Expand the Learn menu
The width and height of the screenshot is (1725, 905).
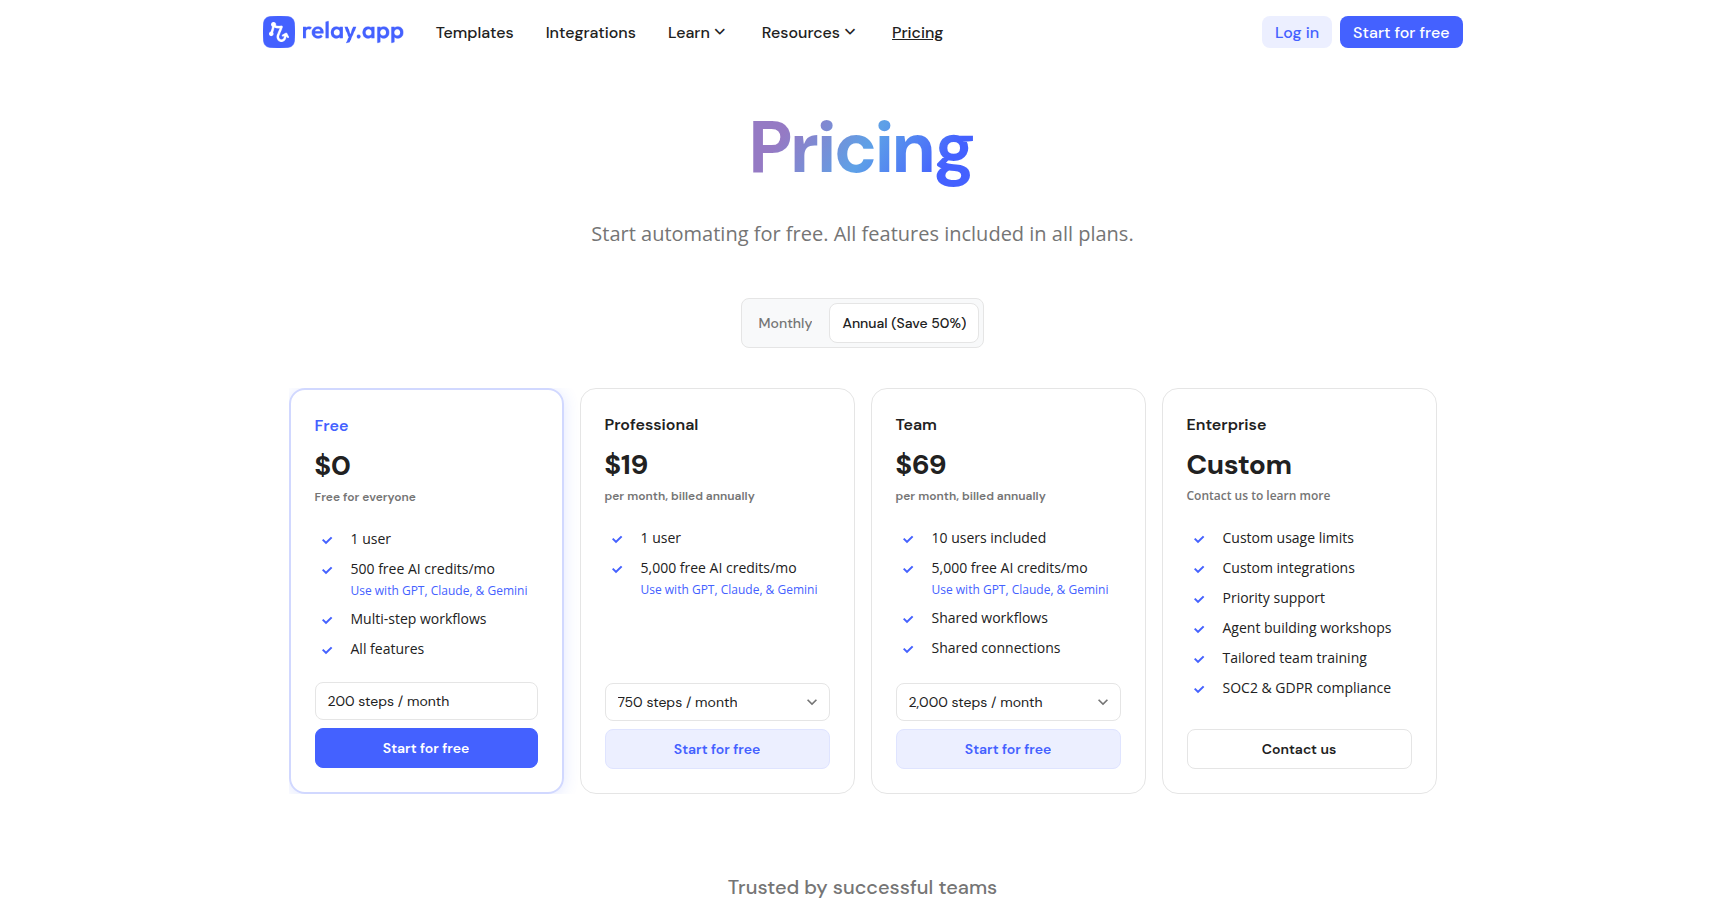[x=696, y=33]
